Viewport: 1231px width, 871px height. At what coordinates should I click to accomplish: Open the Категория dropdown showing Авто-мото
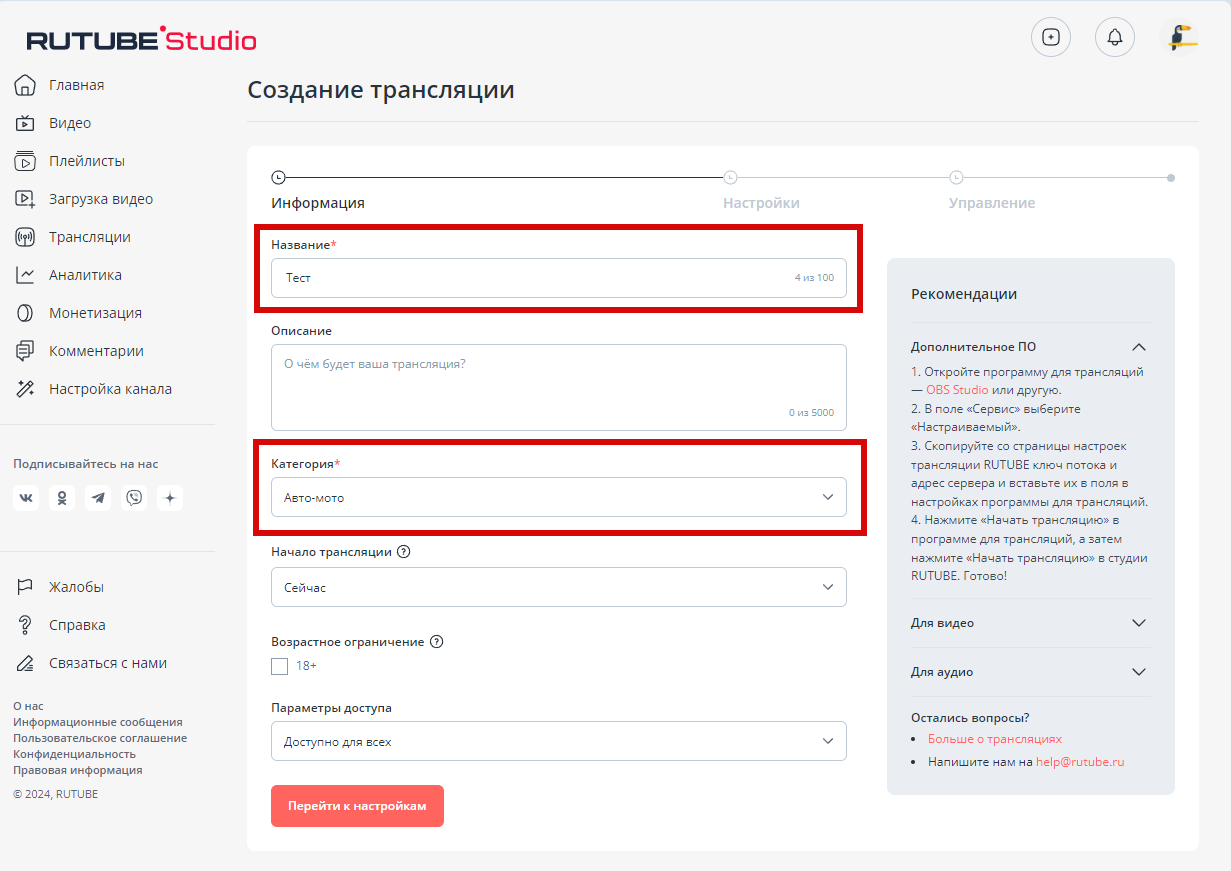point(559,497)
